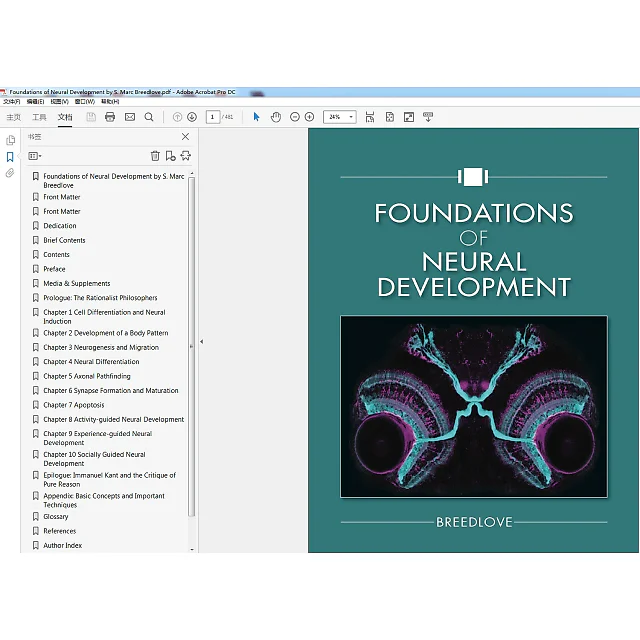This screenshot has height=640, width=640.
Task: Select the 'Media & Supplements' bookmark
Action: point(77,283)
